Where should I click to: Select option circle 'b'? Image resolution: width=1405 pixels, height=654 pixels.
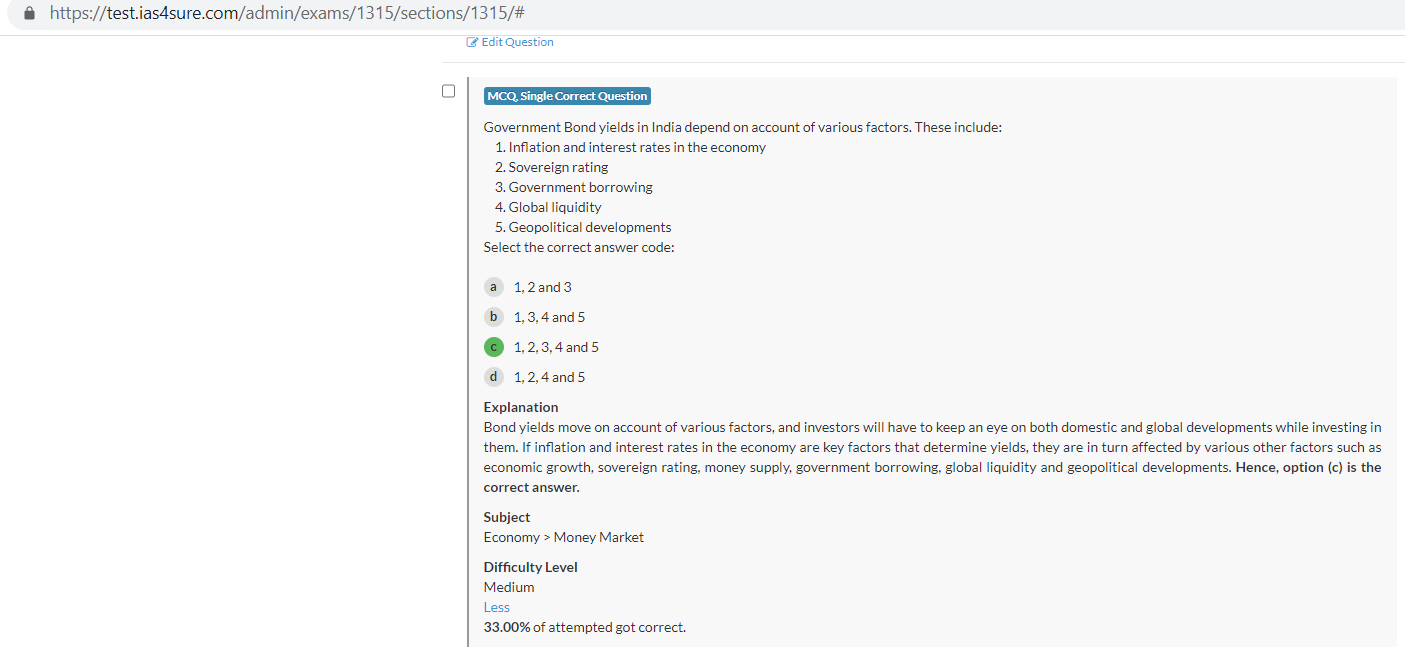493,317
